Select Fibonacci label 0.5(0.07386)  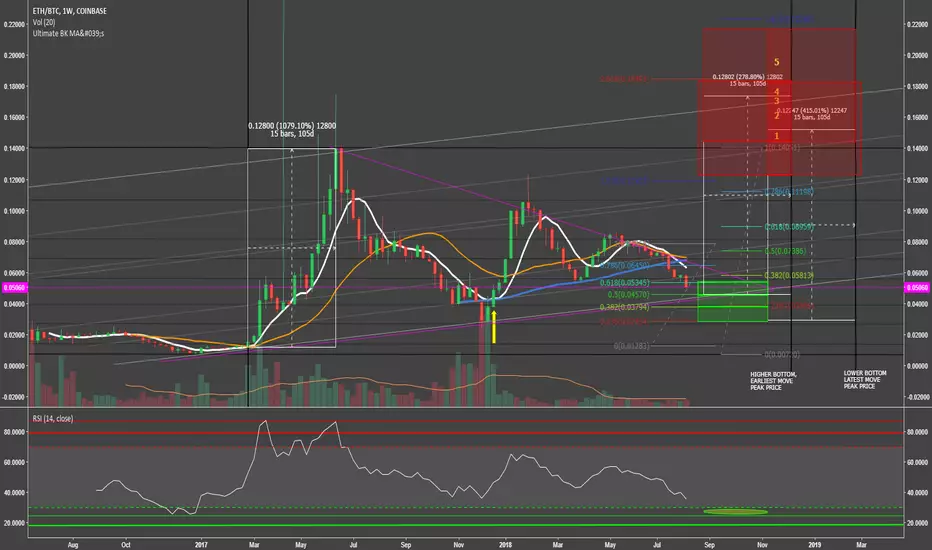785,251
